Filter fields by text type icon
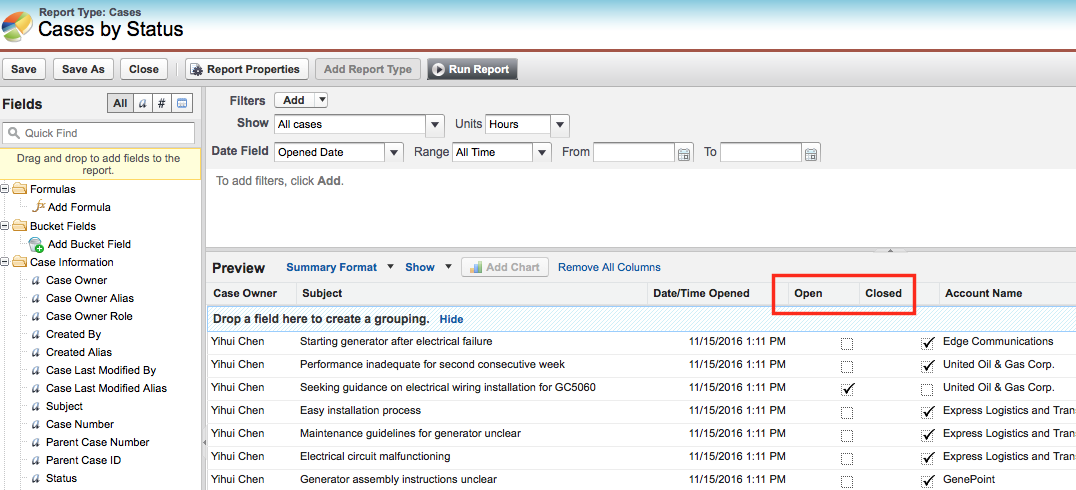 (142, 104)
